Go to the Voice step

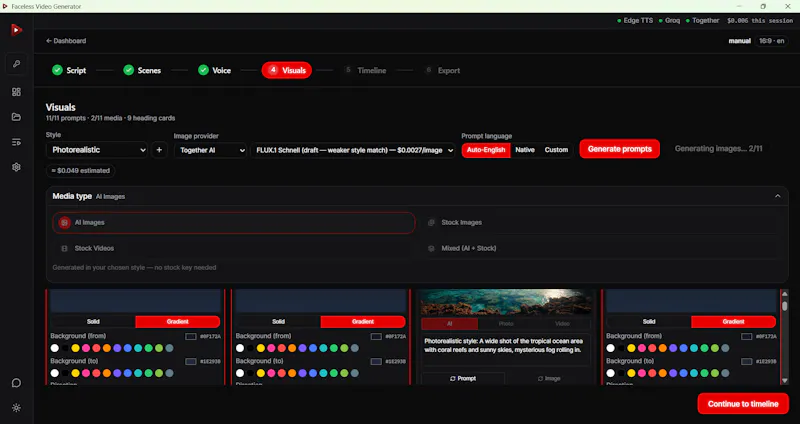214,70
